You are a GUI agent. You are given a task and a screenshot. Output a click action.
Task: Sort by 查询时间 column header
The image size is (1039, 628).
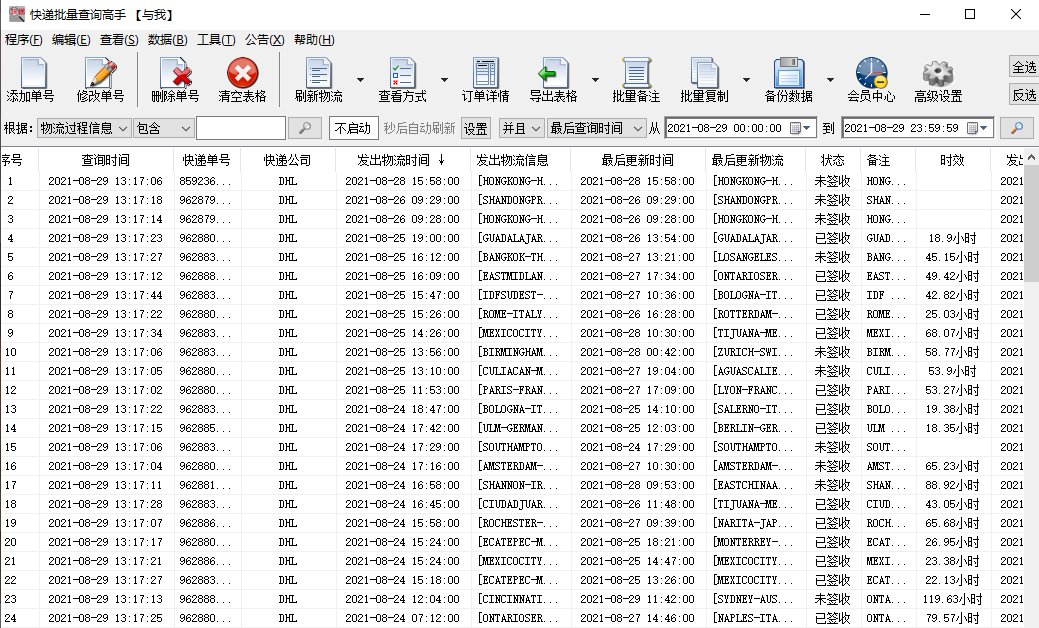106,160
